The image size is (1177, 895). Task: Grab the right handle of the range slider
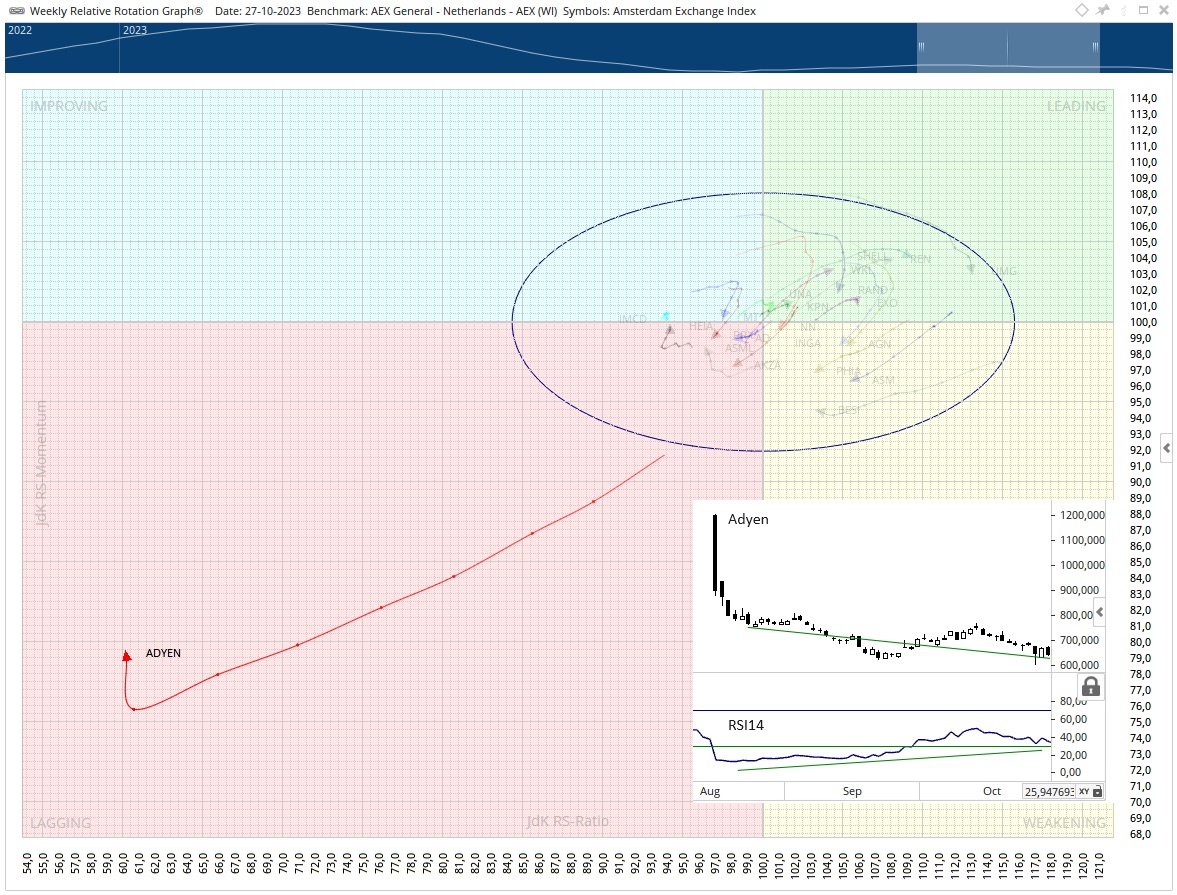click(1097, 47)
